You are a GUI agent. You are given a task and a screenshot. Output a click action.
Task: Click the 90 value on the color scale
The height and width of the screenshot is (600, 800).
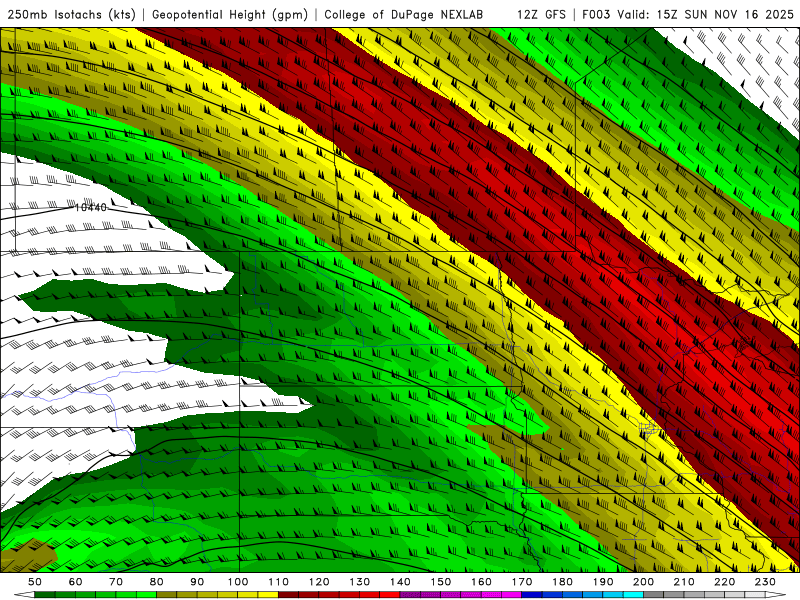197,582
